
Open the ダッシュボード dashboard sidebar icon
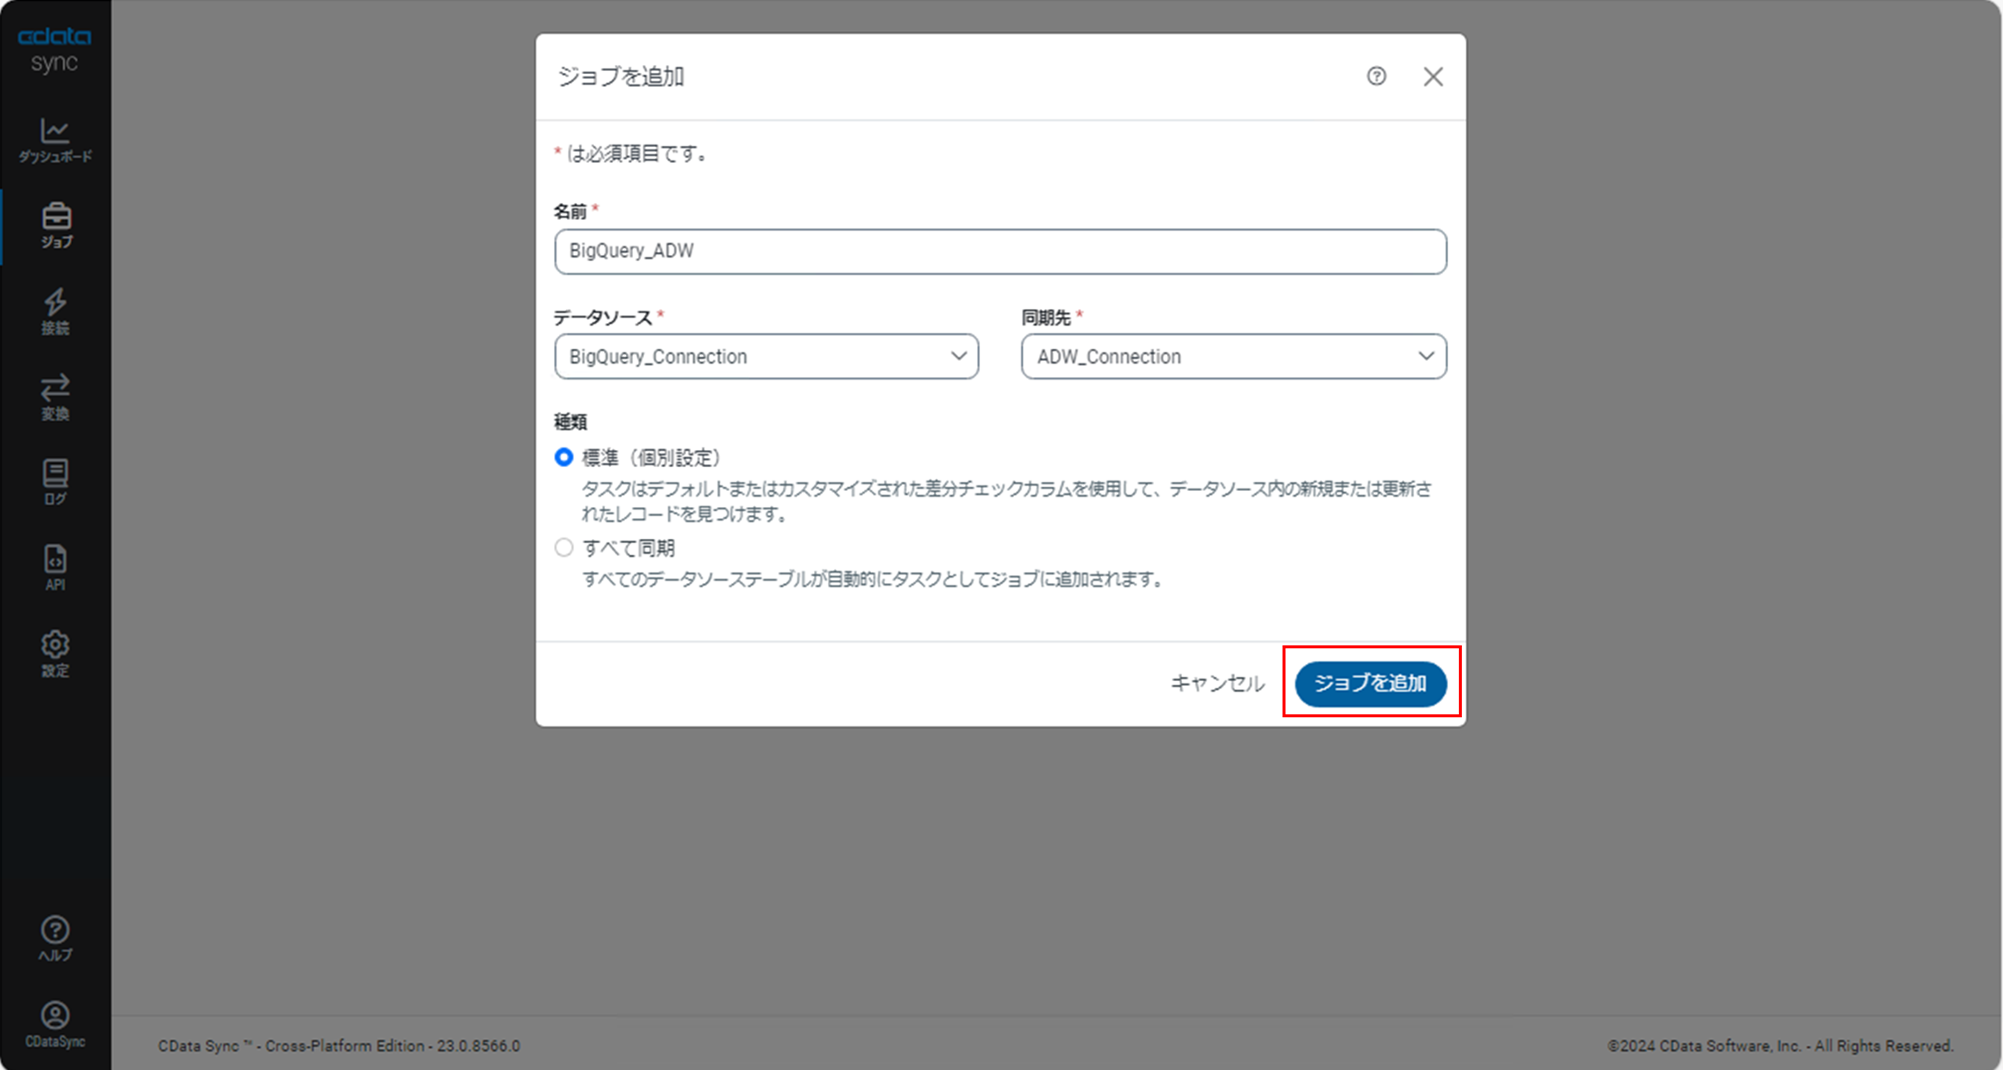[55, 140]
